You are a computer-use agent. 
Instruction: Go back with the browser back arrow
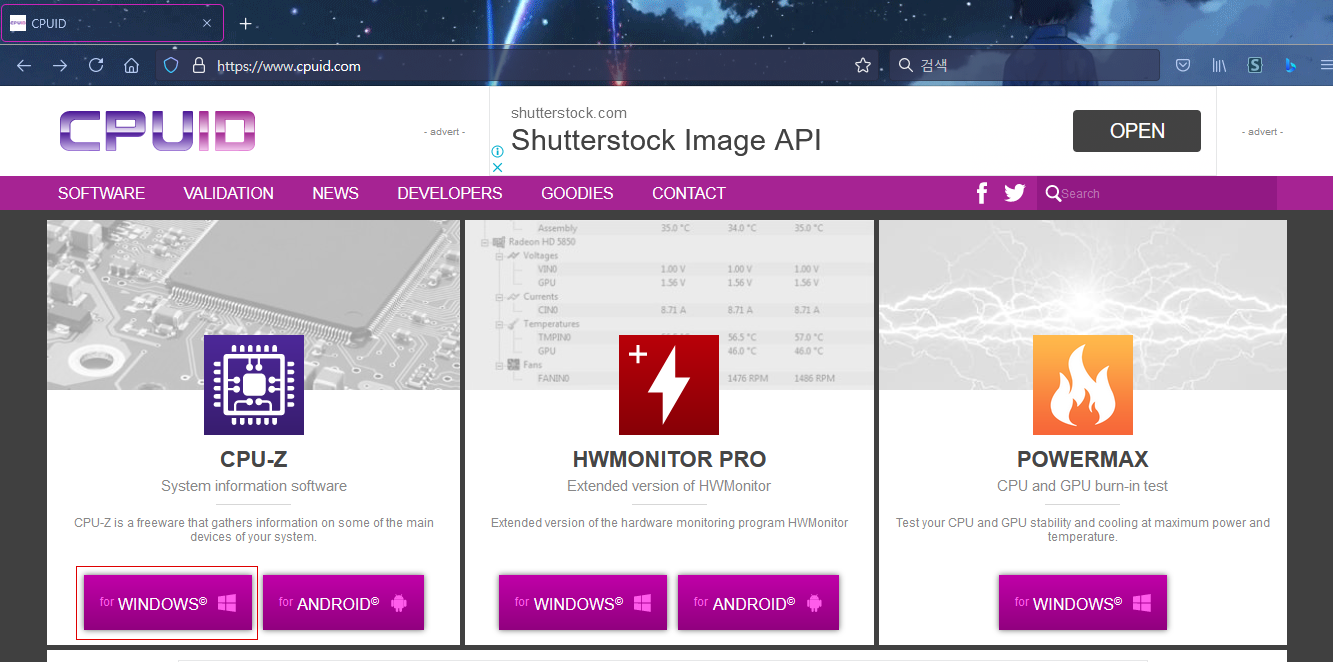24,66
